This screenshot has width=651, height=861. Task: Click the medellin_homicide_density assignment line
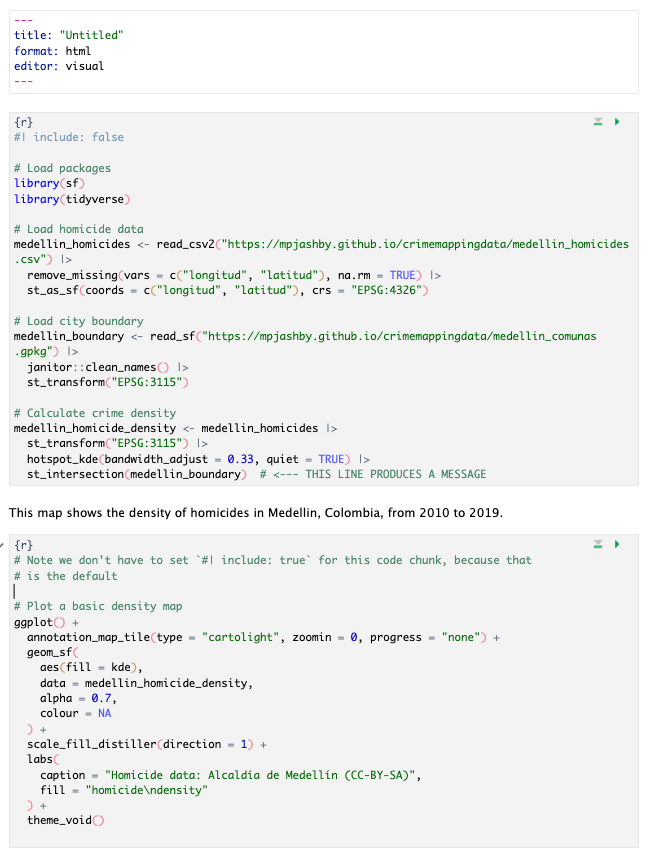[176, 428]
